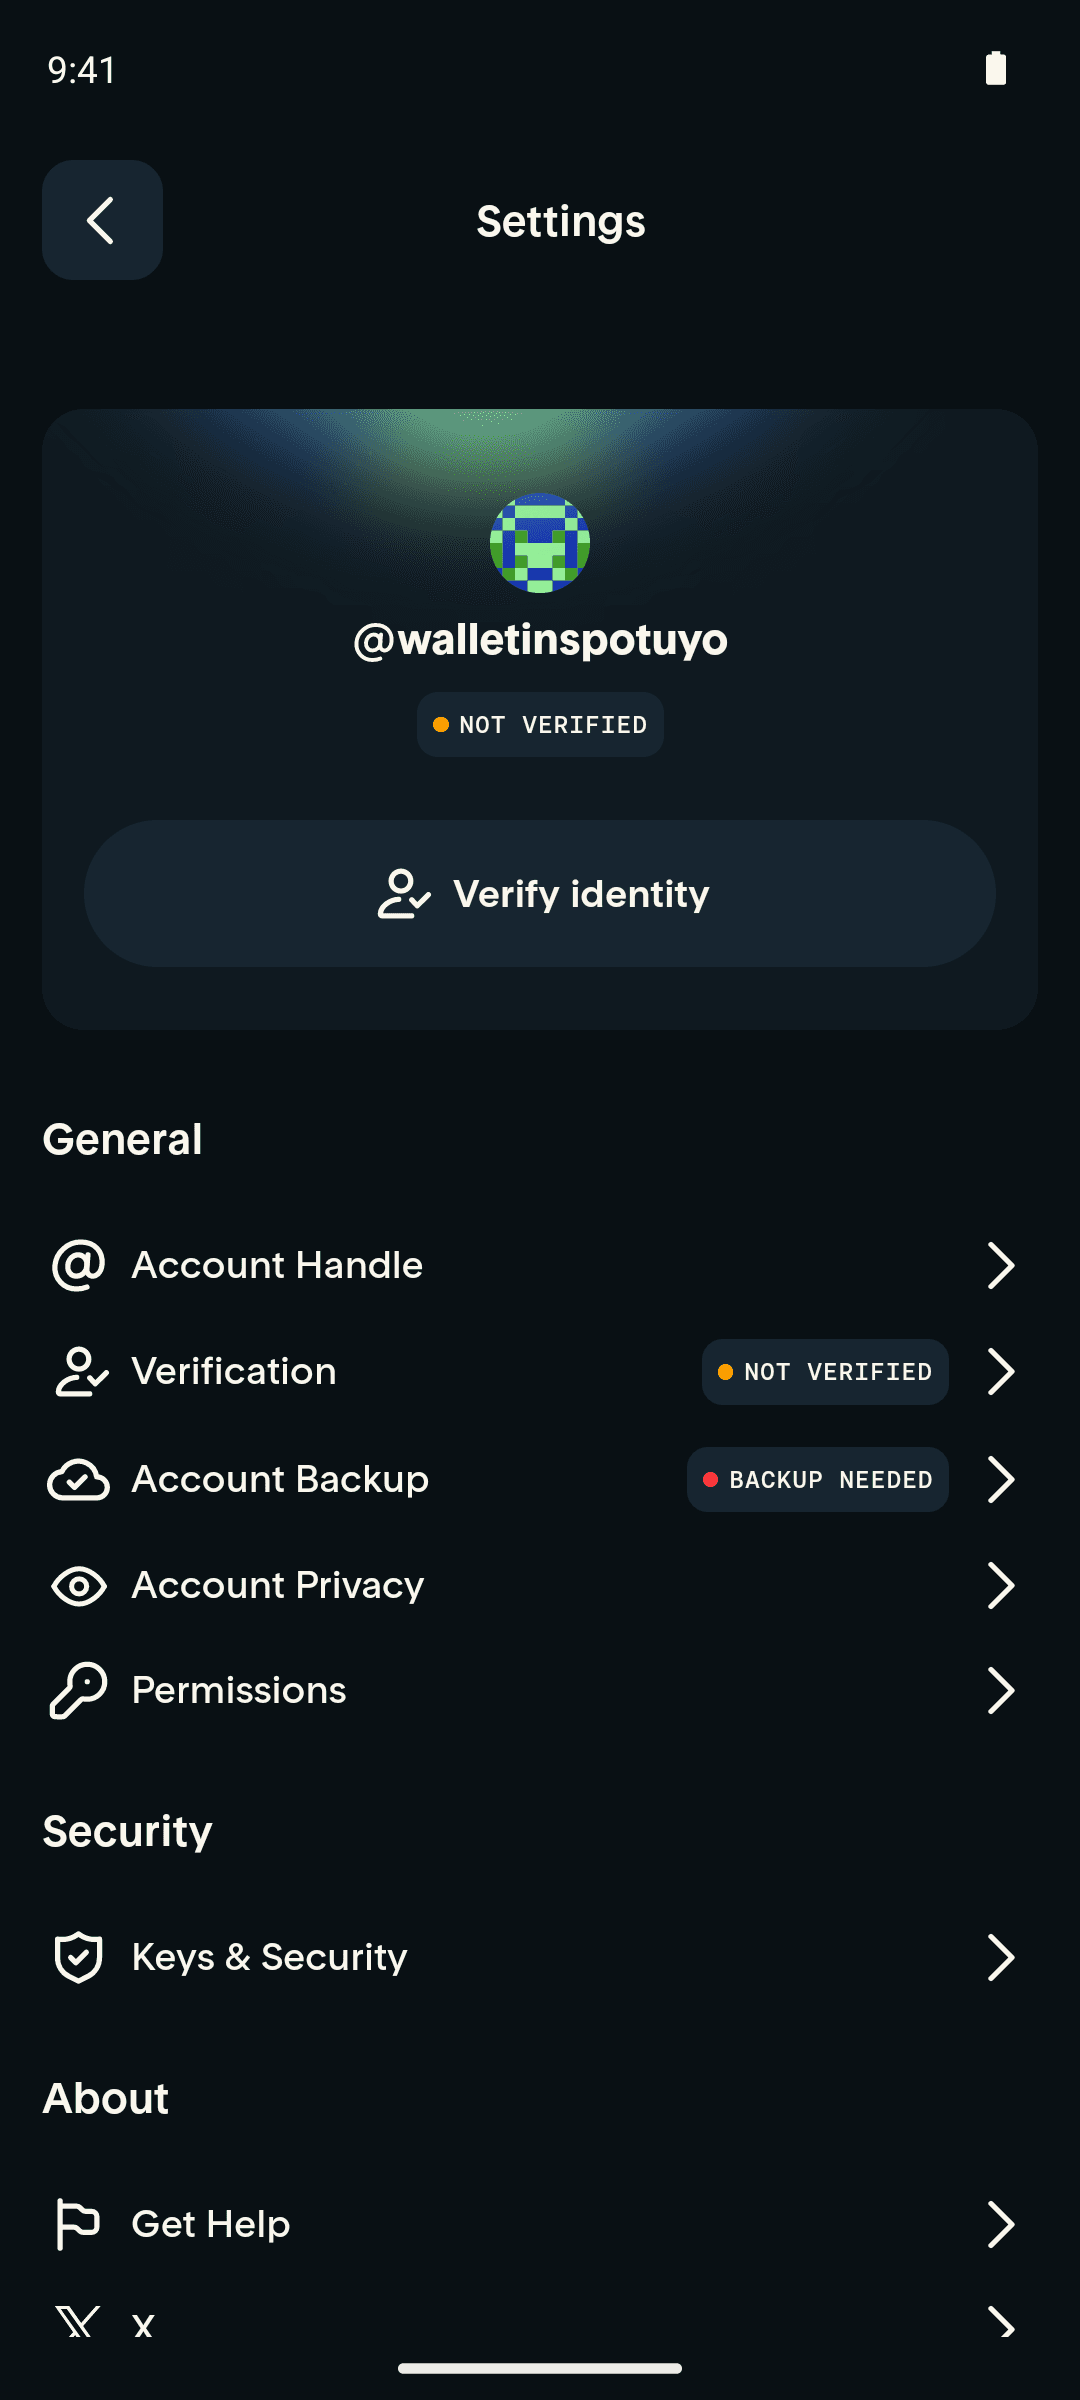Expand Permissions via its chevron
1080x2400 pixels.
[1000, 1690]
